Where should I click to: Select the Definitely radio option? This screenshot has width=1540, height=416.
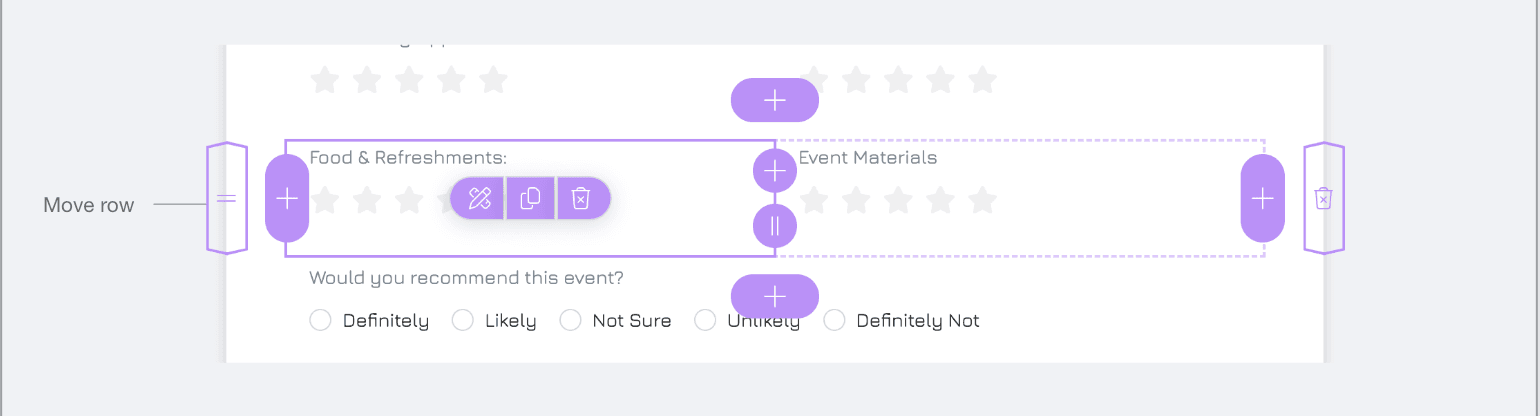coord(320,320)
